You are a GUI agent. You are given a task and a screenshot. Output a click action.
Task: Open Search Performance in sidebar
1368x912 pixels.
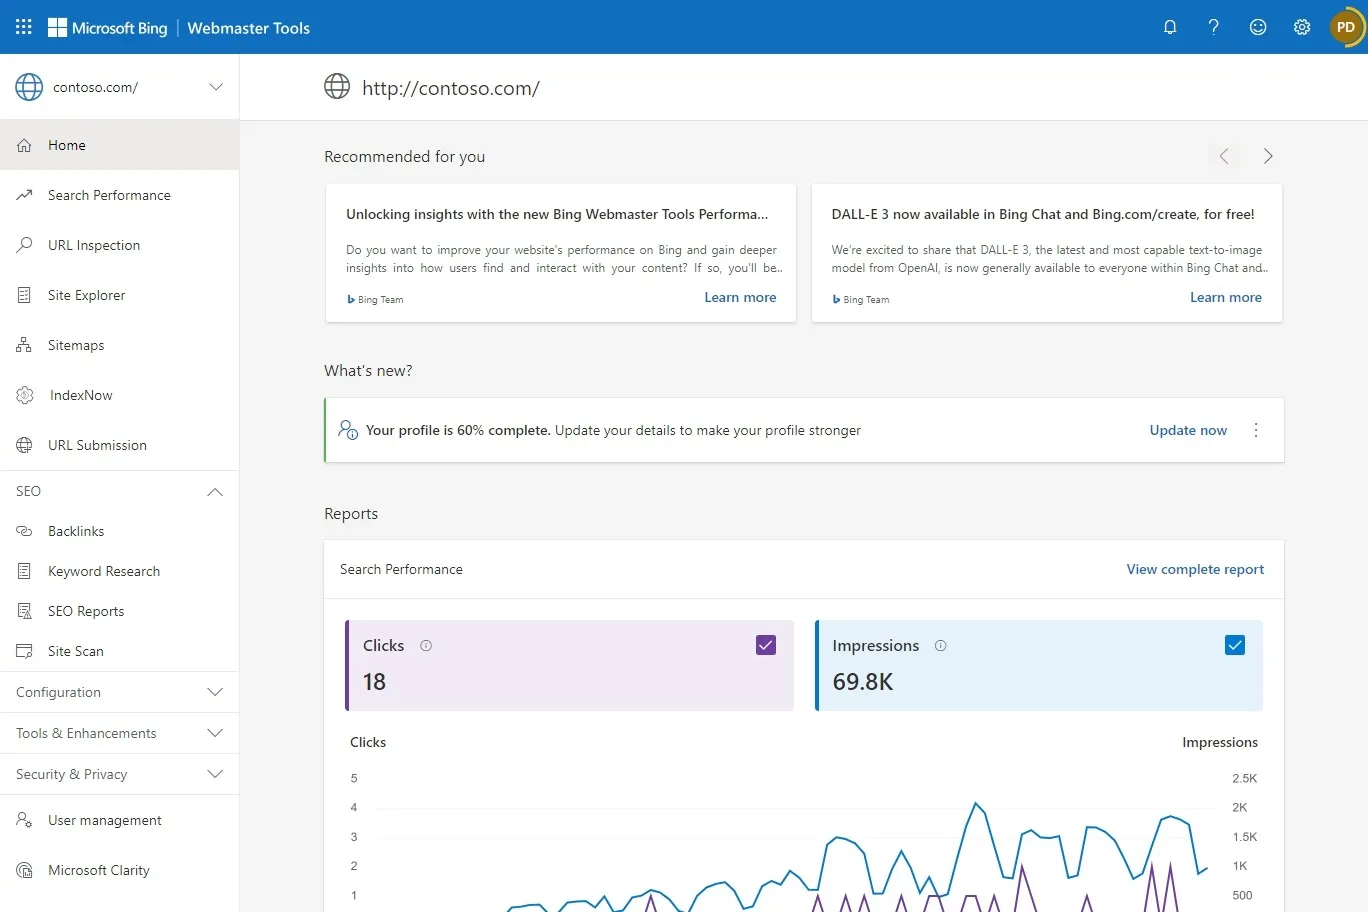coord(120,195)
